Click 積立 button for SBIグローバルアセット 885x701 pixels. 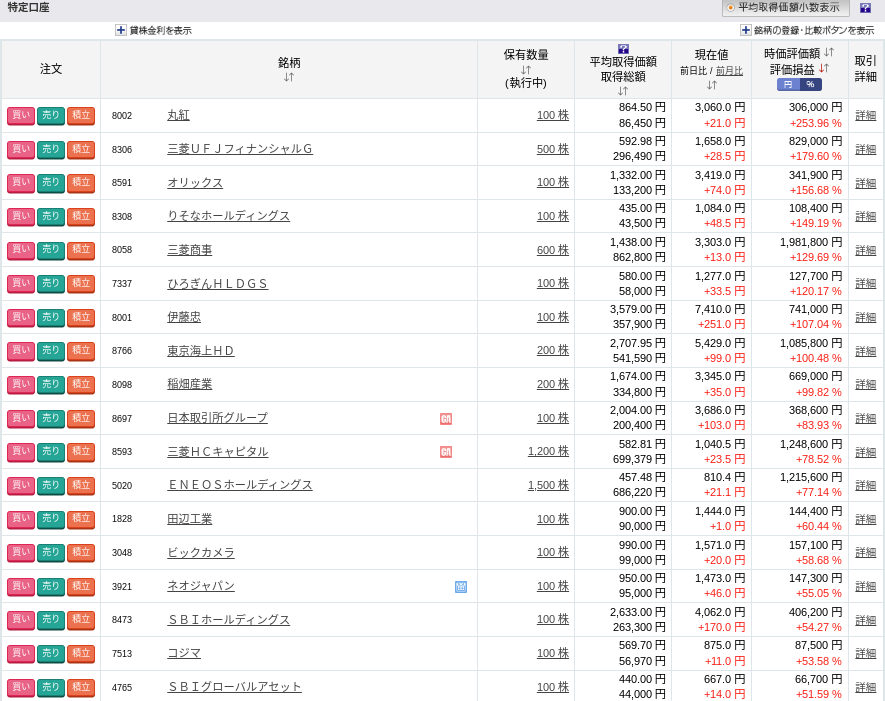[81, 688]
